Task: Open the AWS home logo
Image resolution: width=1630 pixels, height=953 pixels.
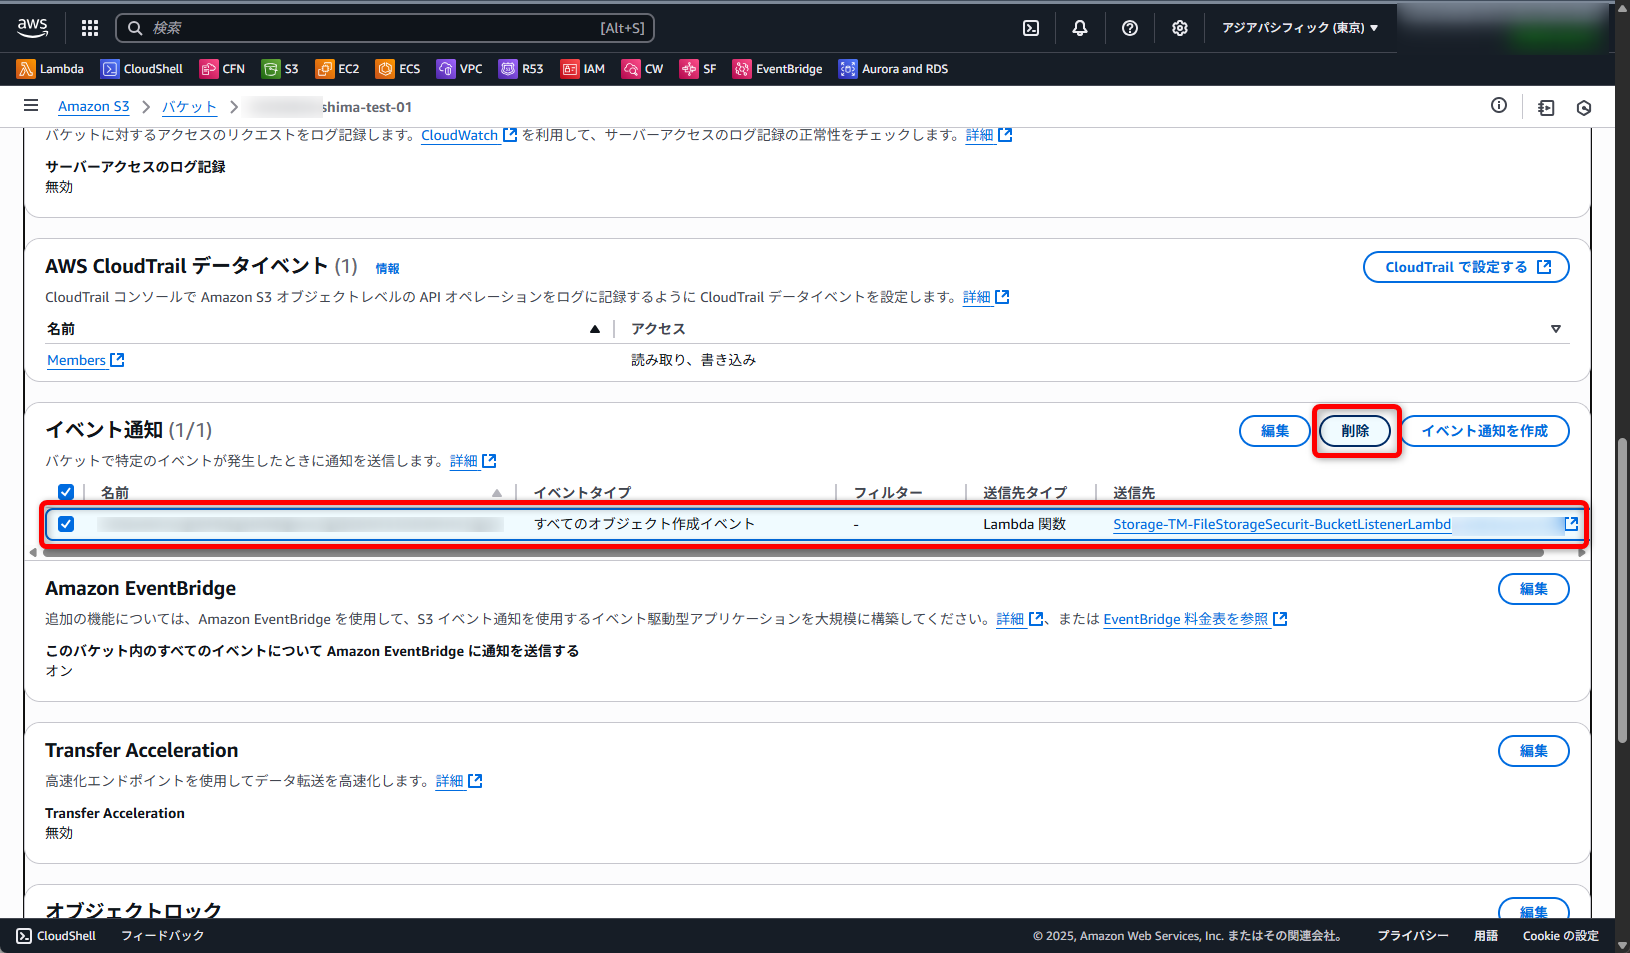Action: pos(32,28)
